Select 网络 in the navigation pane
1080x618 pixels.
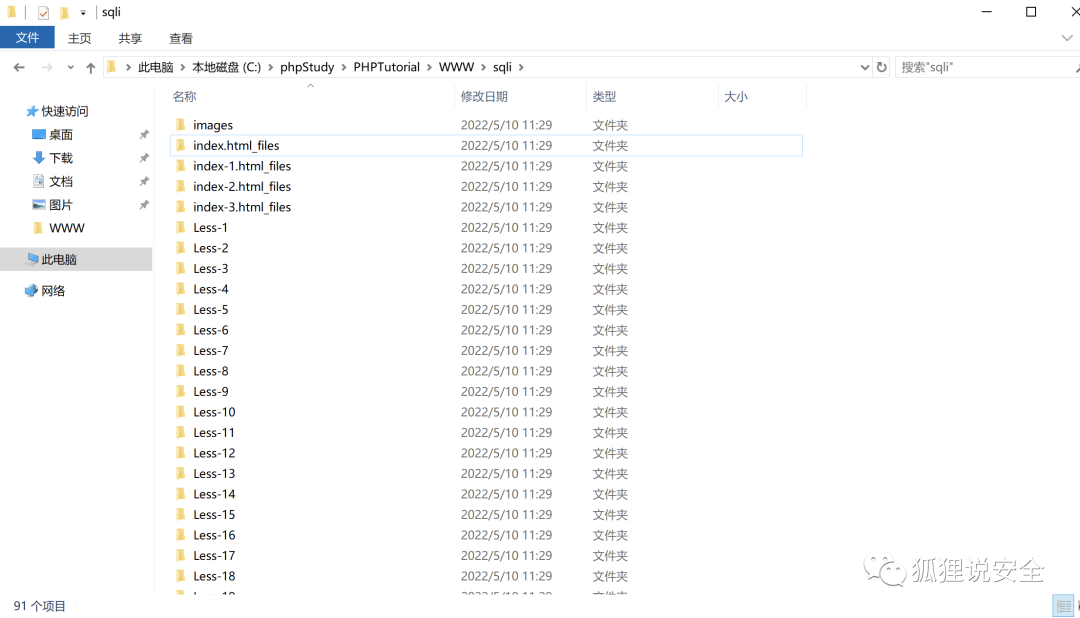pyautogui.click(x=53, y=291)
